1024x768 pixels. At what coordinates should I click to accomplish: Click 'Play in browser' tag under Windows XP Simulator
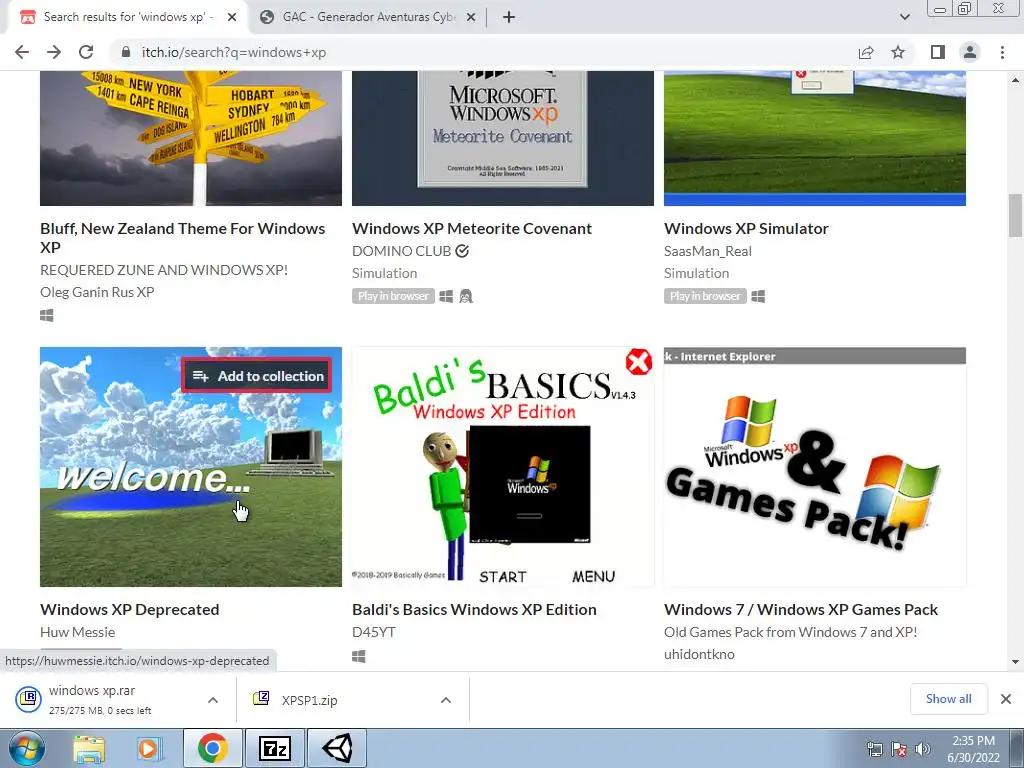tap(705, 296)
